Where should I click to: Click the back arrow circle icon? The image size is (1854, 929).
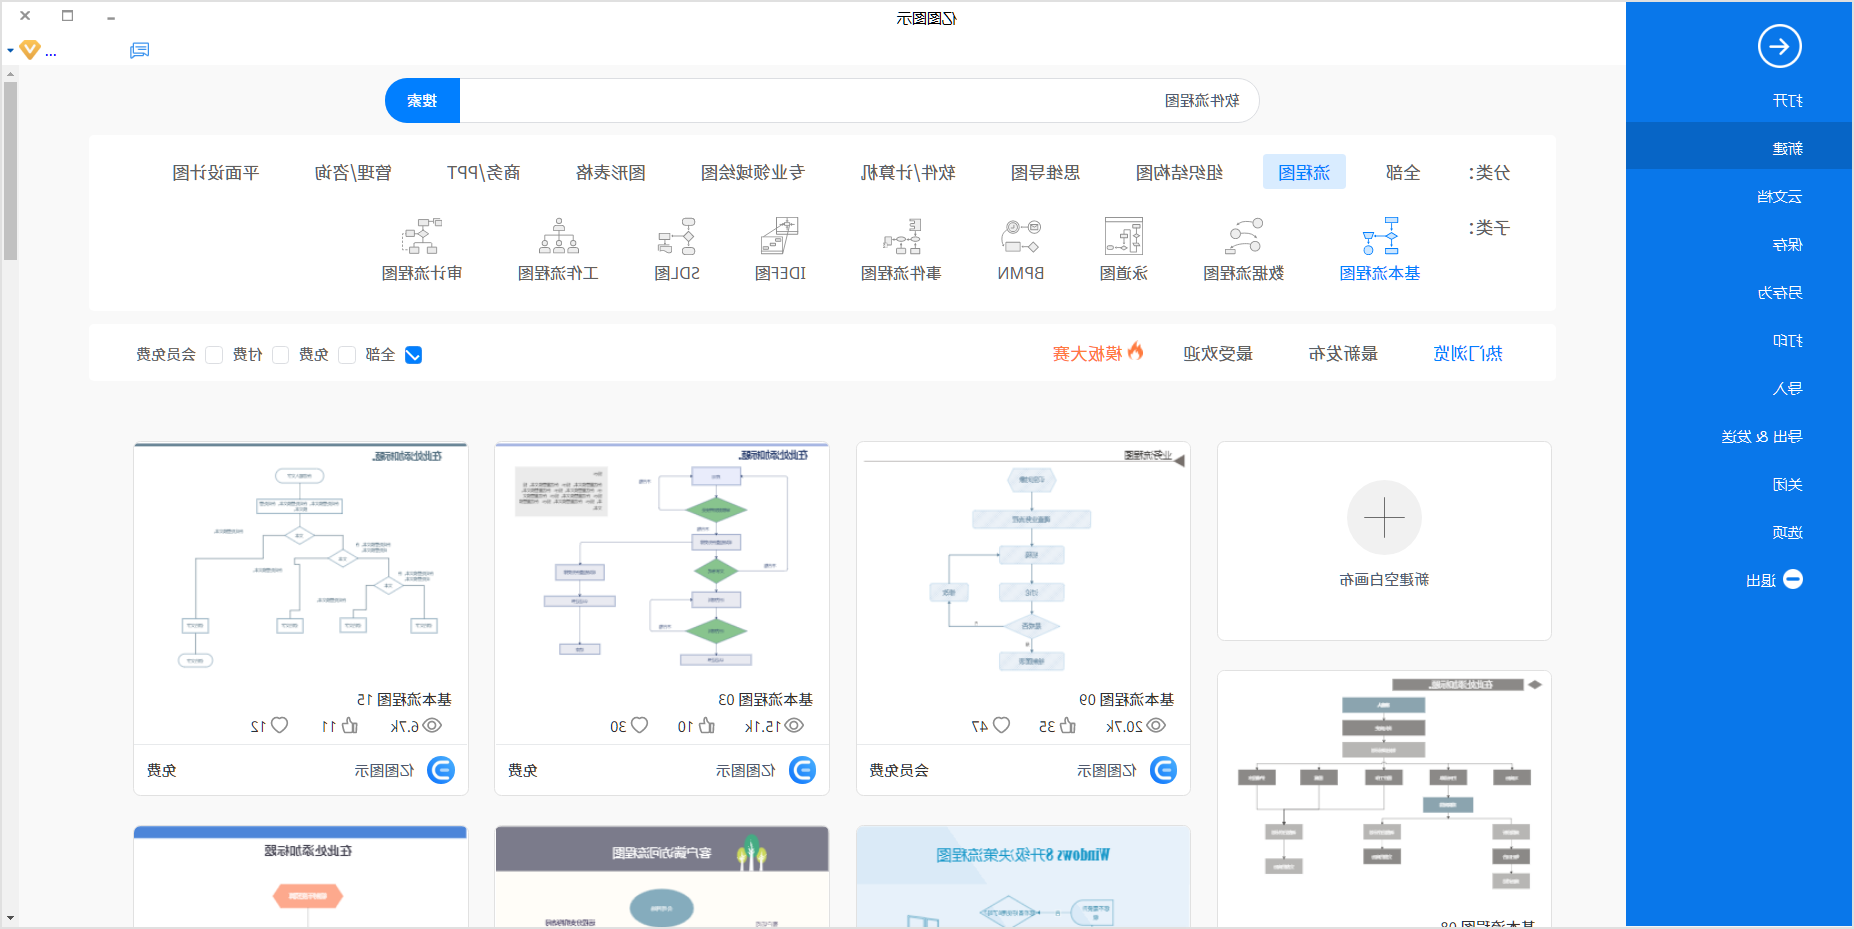pyautogui.click(x=1780, y=46)
